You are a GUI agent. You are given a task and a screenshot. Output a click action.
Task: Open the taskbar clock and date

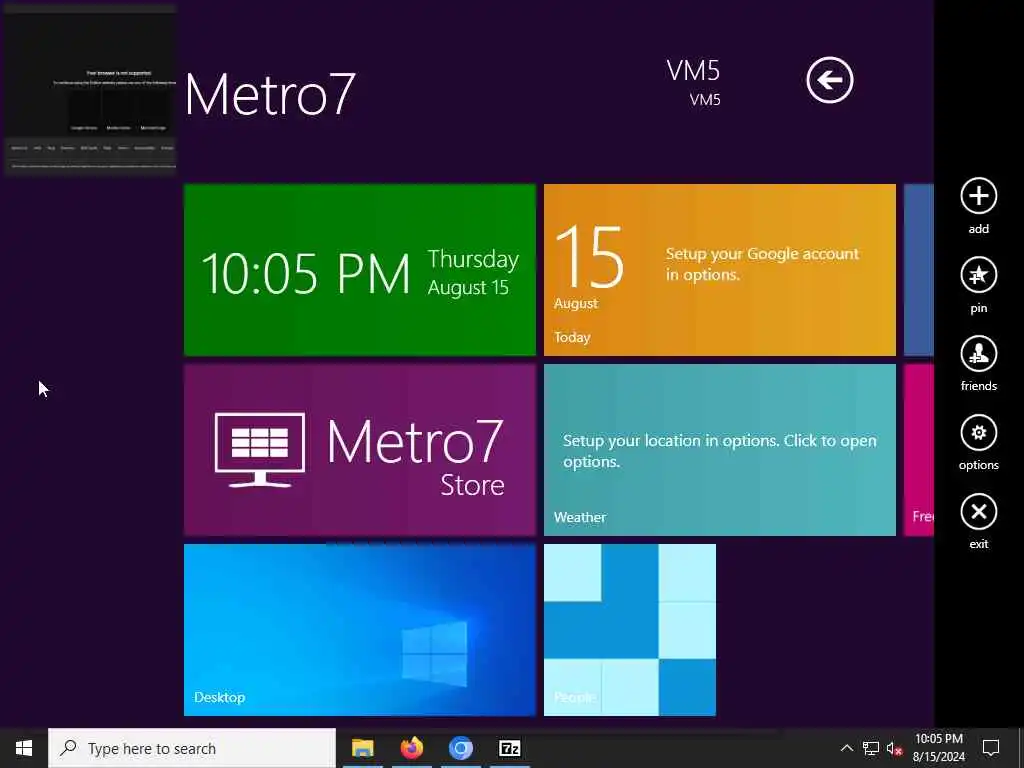tap(938, 748)
